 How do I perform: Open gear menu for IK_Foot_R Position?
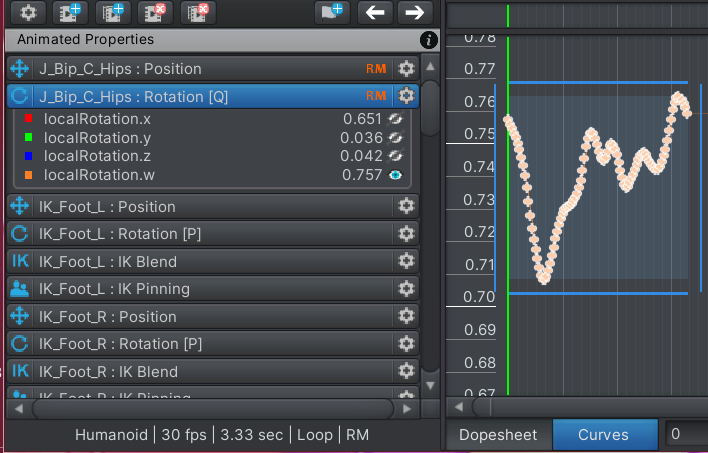point(406,316)
